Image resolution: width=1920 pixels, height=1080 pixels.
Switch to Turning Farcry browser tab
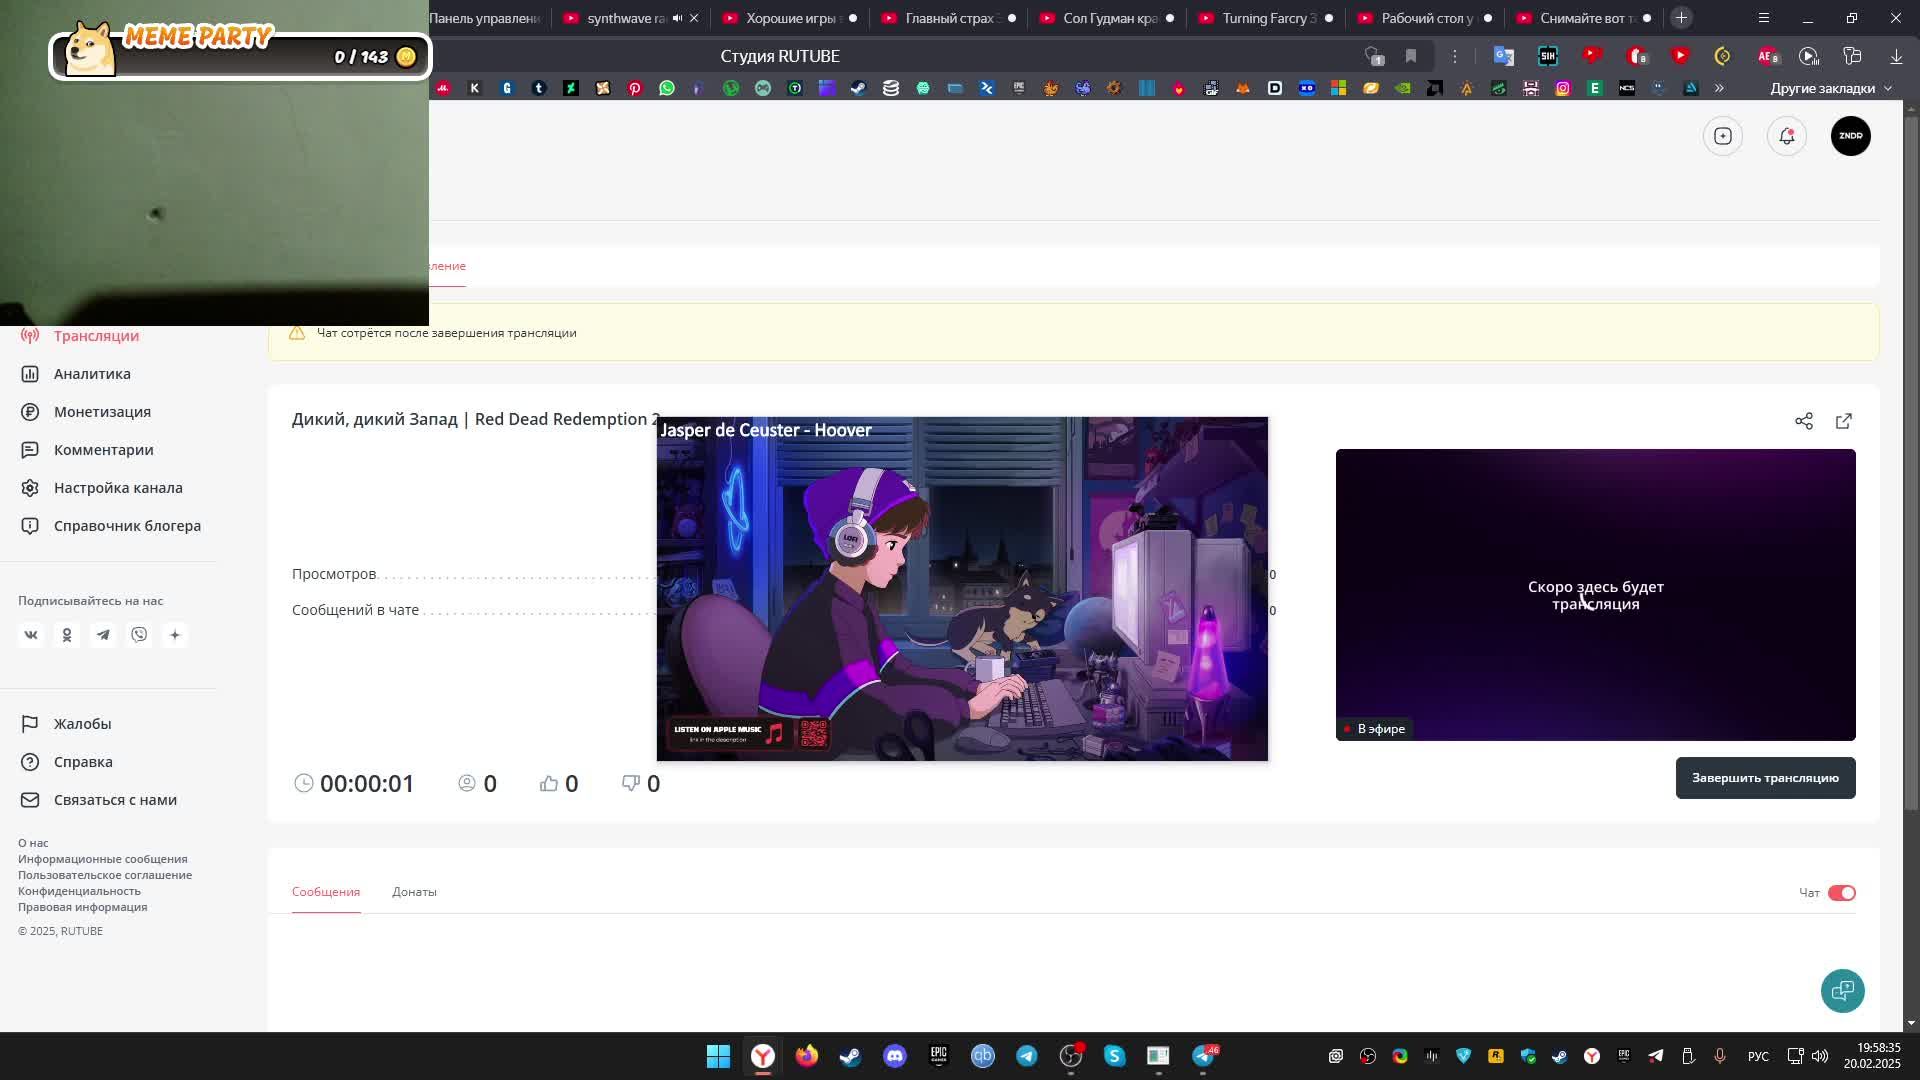(1265, 18)
